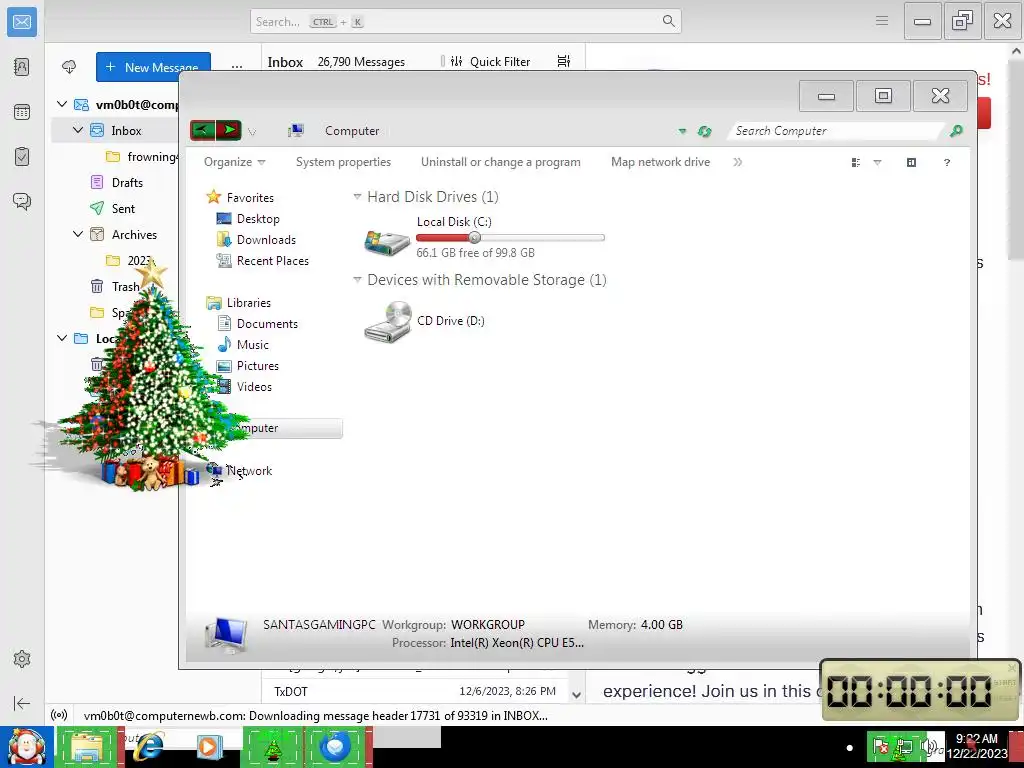This screenshot has width=1024, height=768.
Task: Open the Address Book sidebar icon
Action: pos(22,67)
